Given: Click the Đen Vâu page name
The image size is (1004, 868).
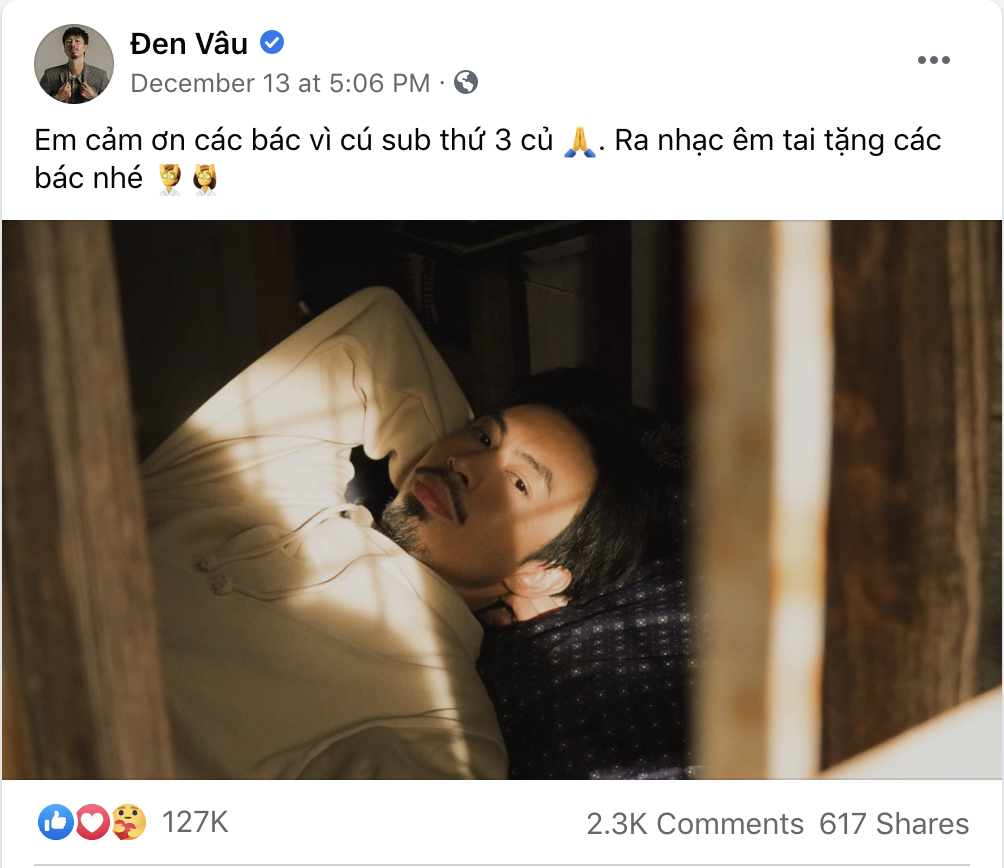Looking at the screenshot, I should tap(189, 44).
